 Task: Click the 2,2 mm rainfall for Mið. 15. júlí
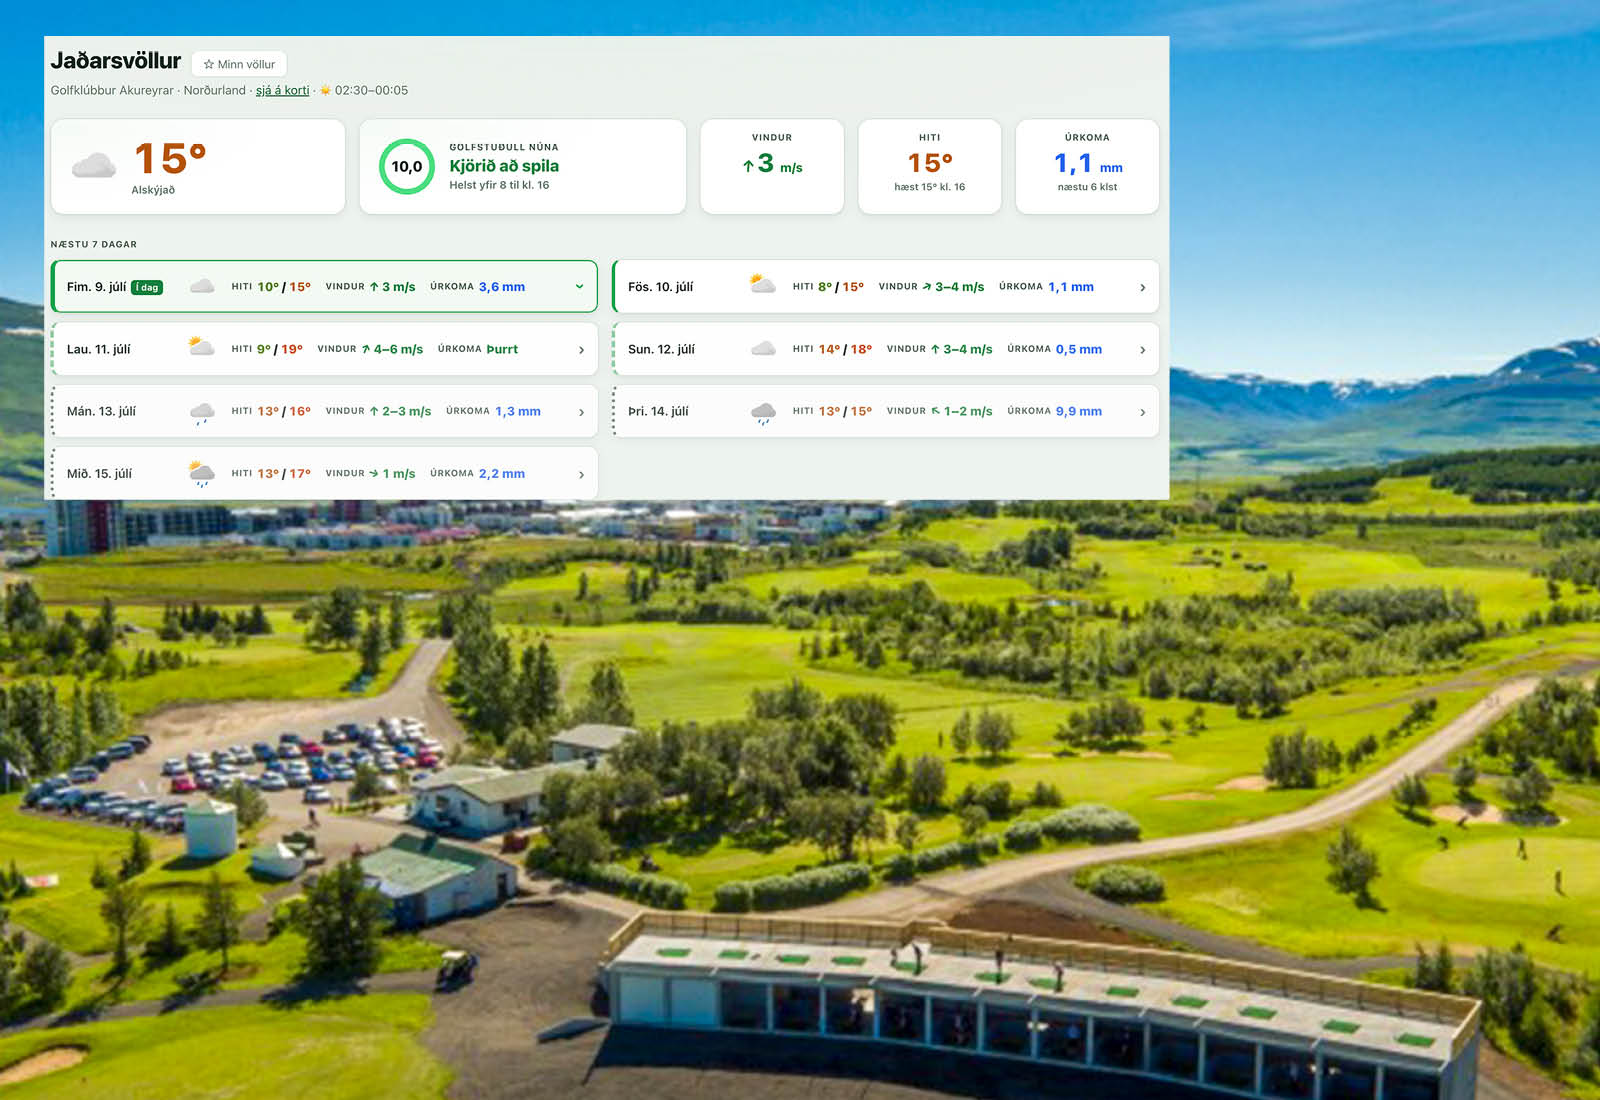(x=502, y=474)
